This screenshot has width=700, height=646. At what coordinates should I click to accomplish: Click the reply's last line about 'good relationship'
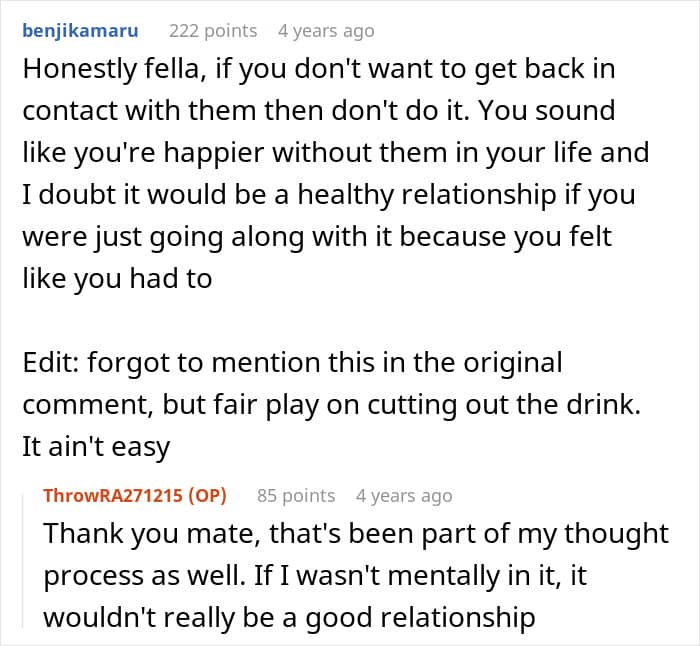[288, 618]
